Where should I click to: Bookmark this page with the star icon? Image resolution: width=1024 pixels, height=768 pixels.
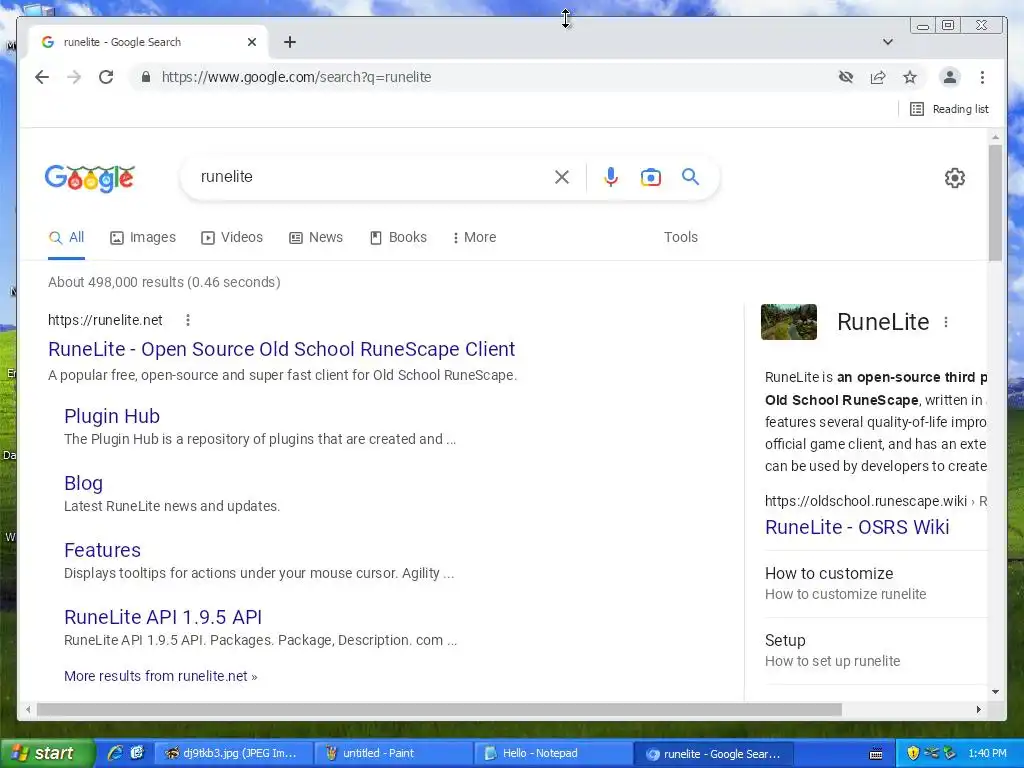[910, 77]
